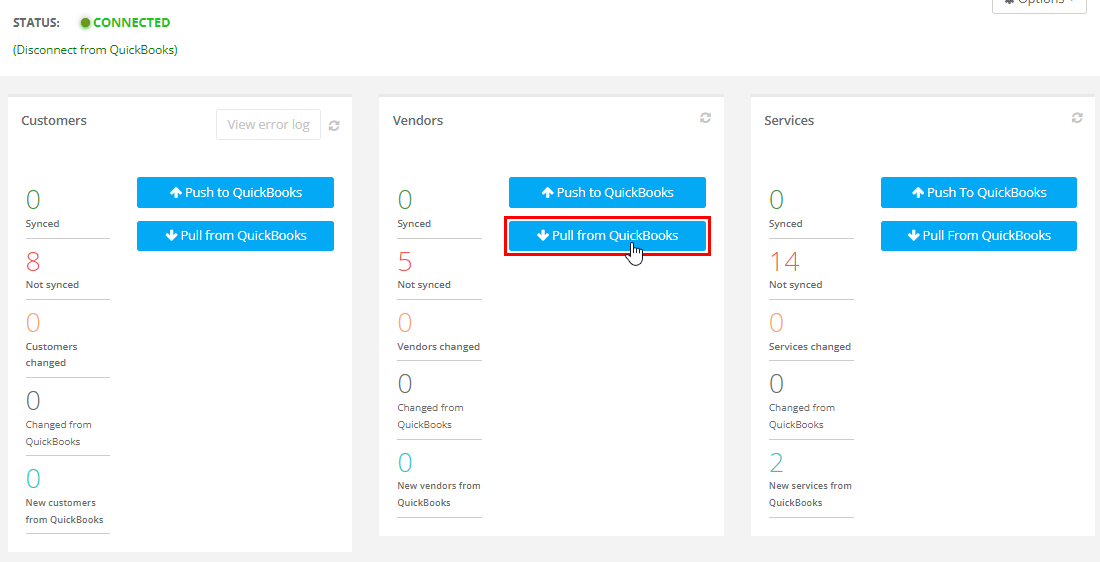Push Services to QuickBooks
1100x562 pixels.
pos(979,192)
